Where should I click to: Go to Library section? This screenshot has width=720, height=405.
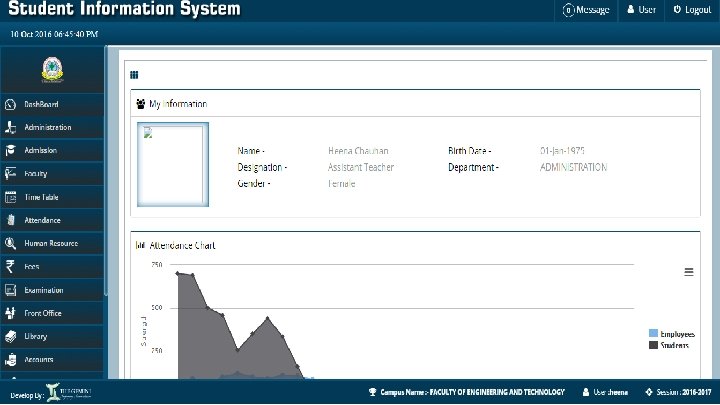coord(52,336)
